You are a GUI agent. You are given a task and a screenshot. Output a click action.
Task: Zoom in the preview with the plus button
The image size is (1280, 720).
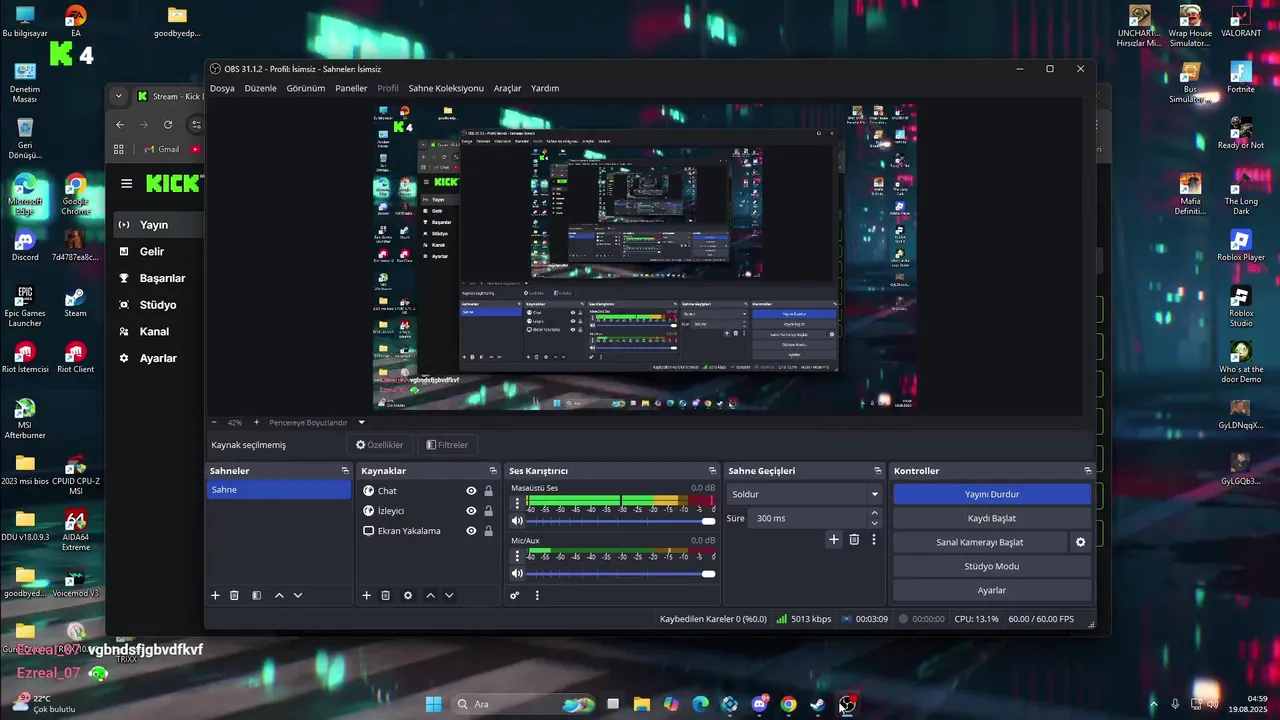pos(256,422)
